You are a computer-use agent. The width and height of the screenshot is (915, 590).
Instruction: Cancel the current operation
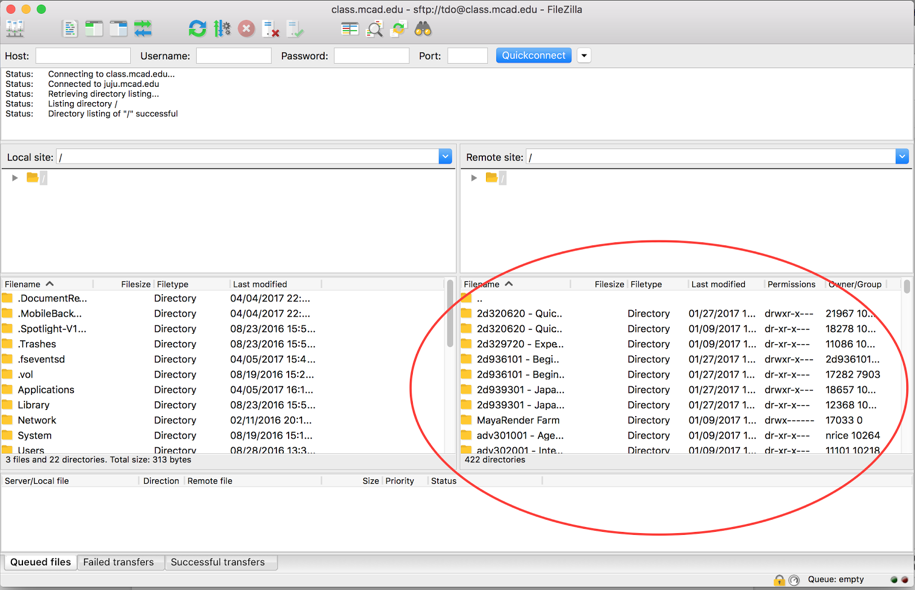coord(247,29)
